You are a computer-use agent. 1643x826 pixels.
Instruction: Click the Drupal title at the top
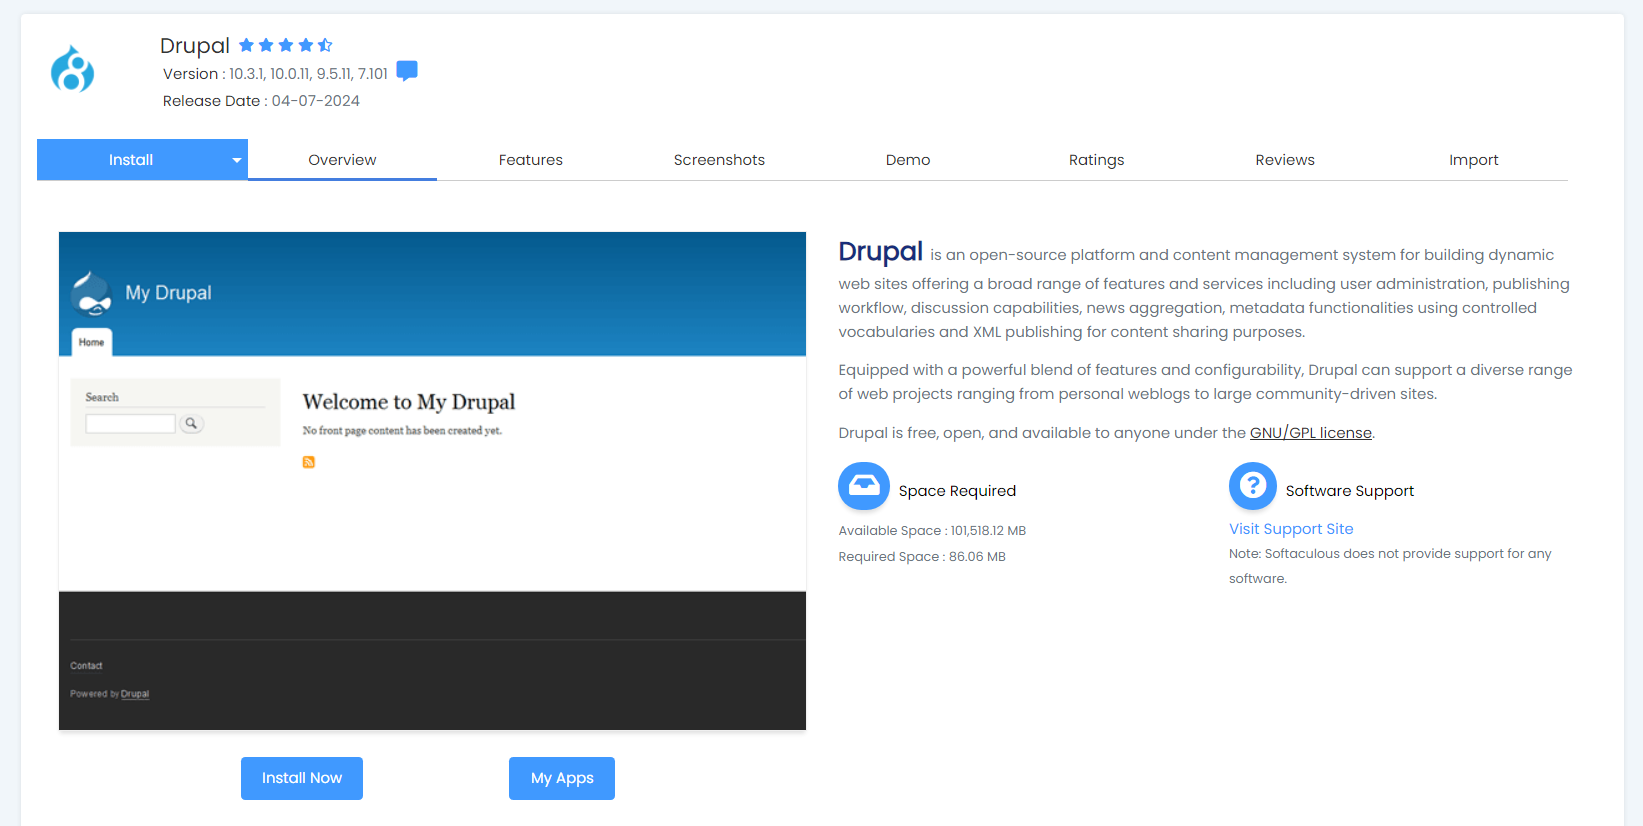tap(195, 46)
